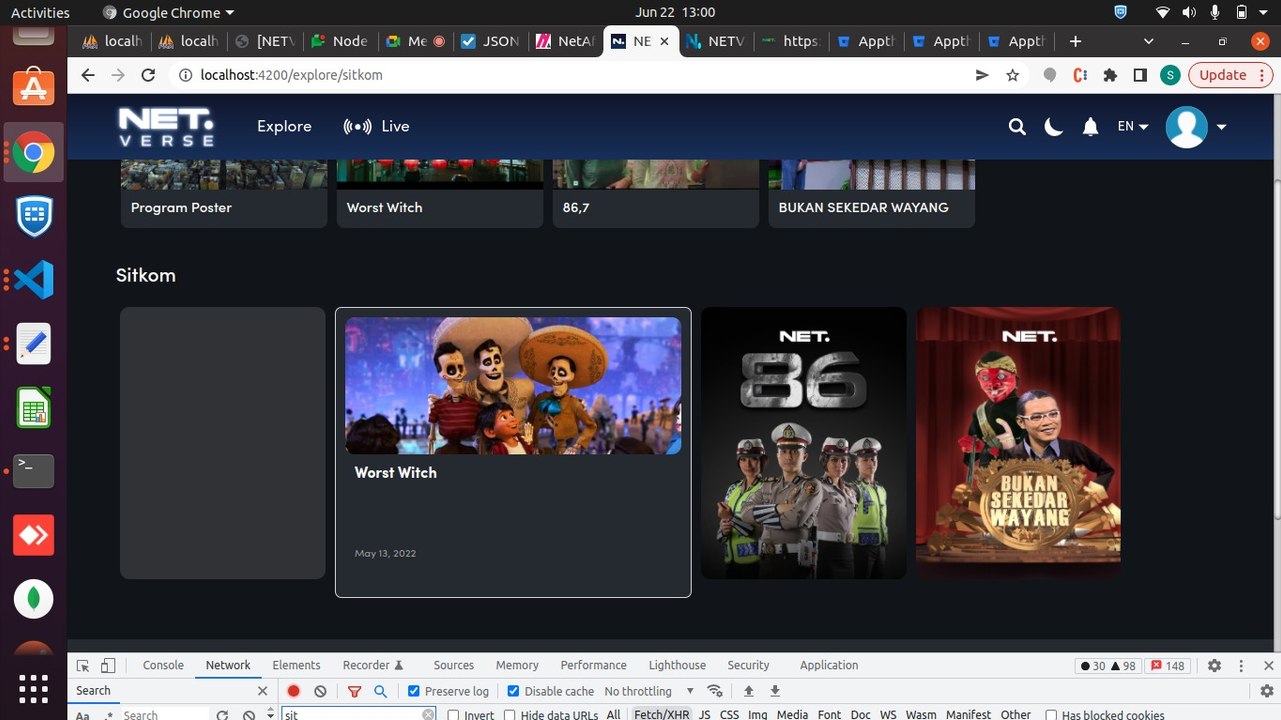Open the DevTools Performance tab
Image resolution: width=1281 pixels, height=720 pixels.
coord(594,665)
